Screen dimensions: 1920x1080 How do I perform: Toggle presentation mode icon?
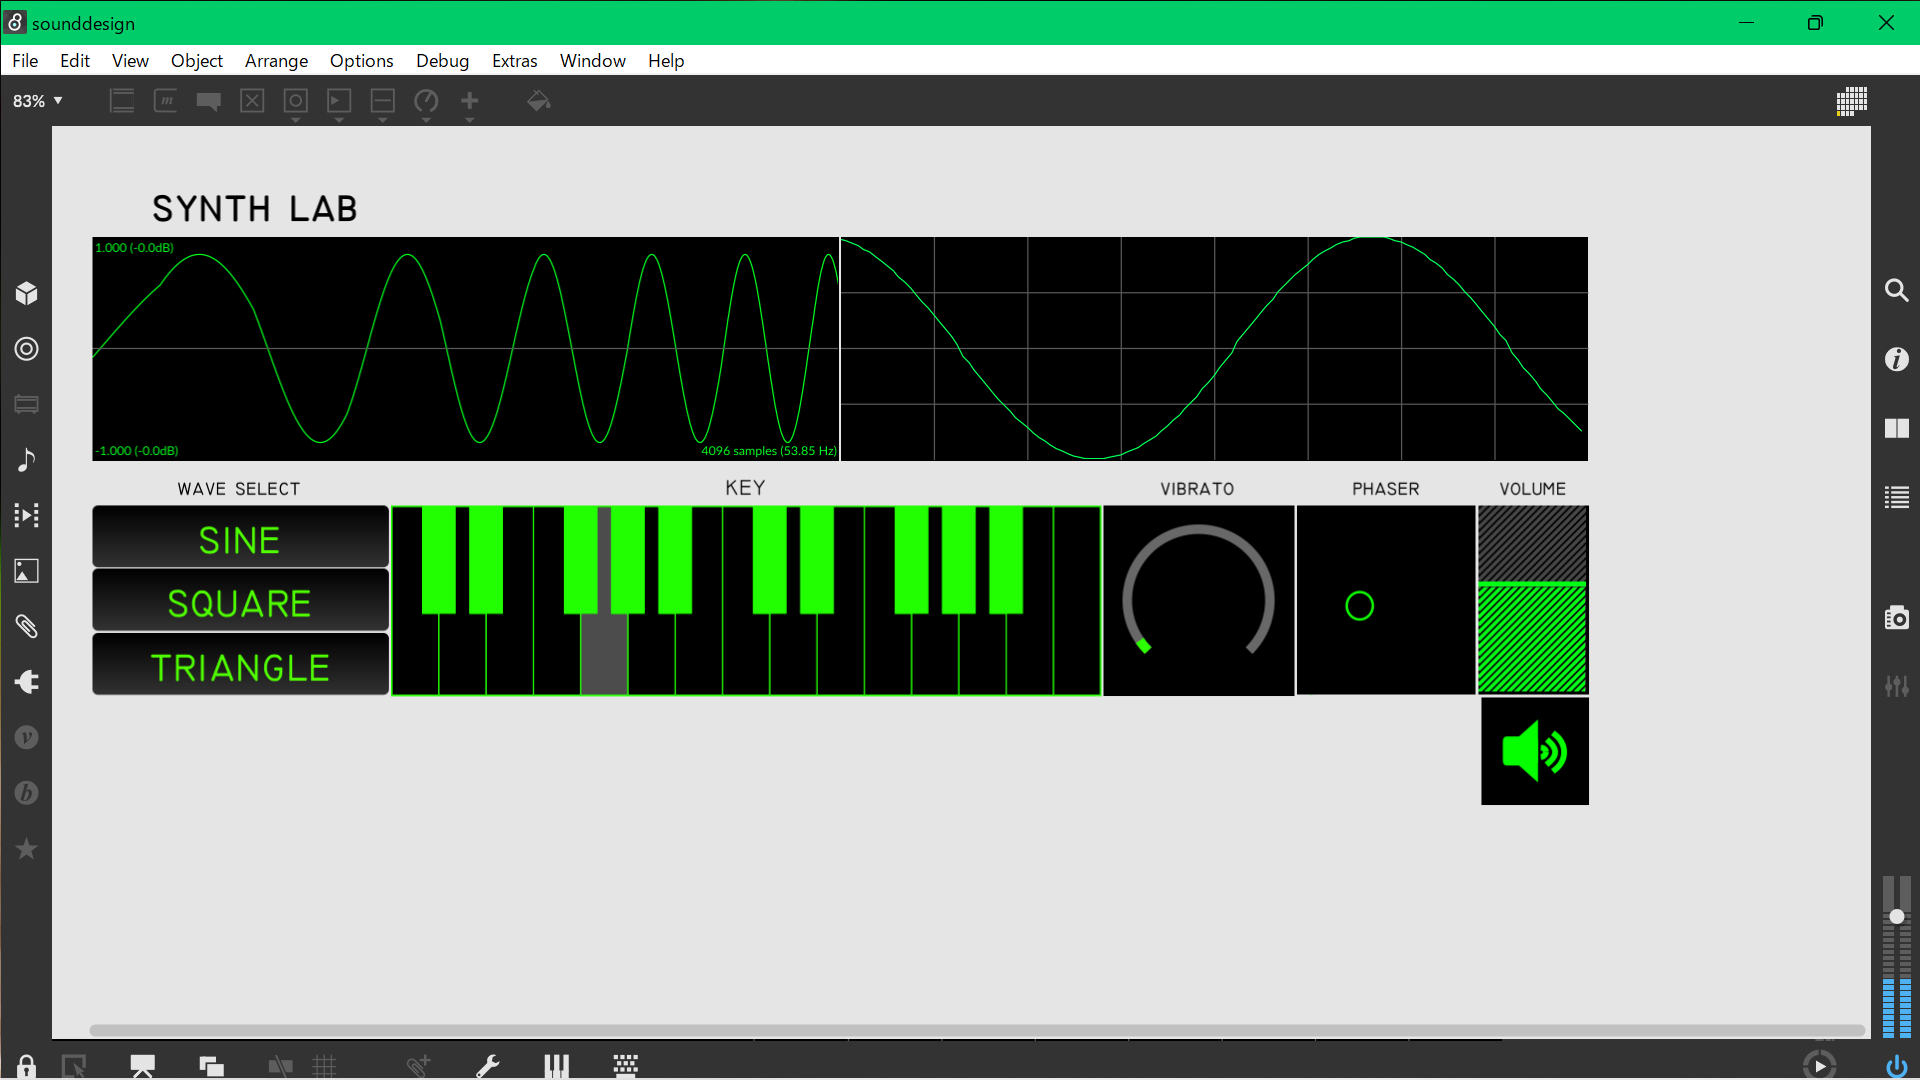coord(142,1066)
